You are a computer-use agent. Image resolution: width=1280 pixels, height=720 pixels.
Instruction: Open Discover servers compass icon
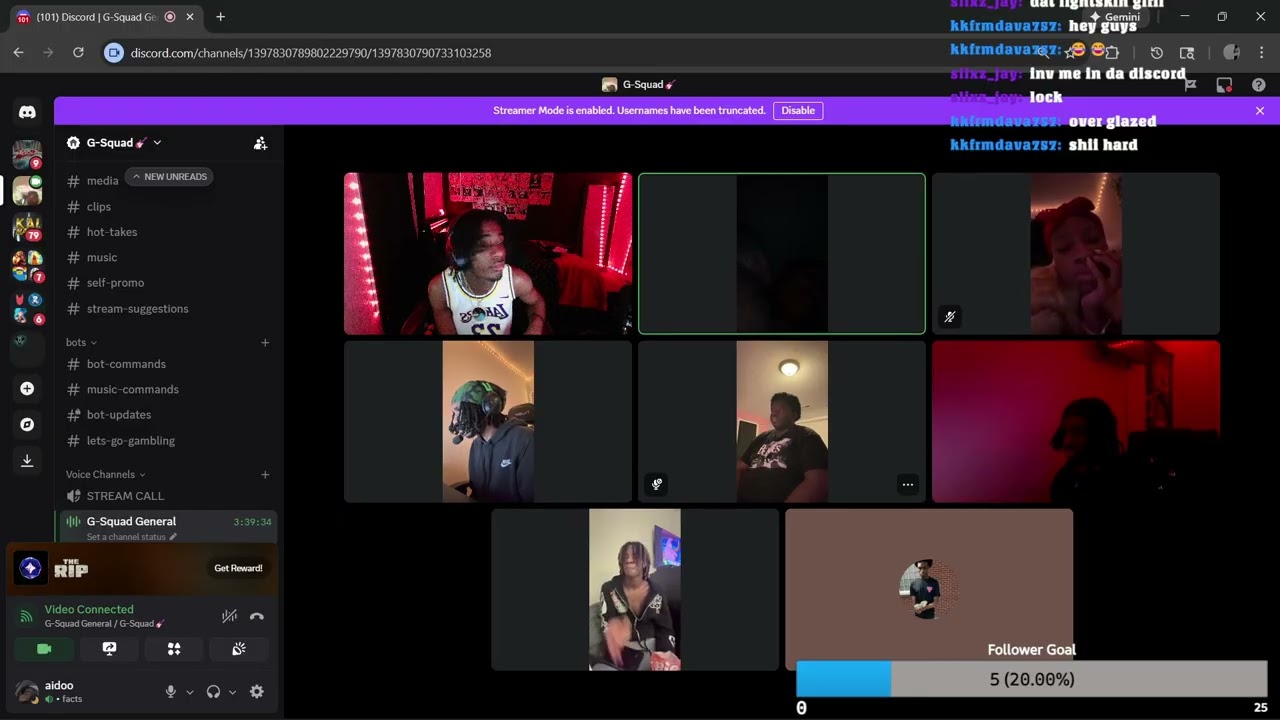(x=27, y=424)
